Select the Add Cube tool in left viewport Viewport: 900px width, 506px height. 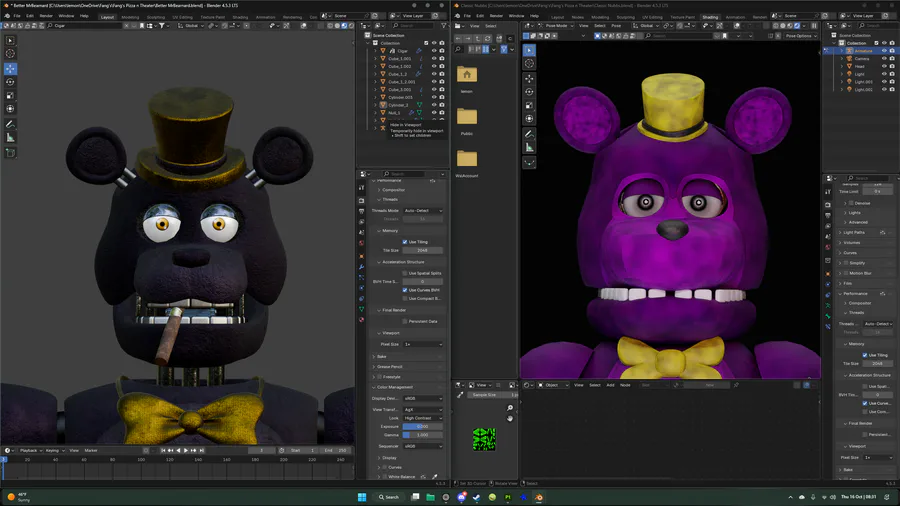[10, 153]
